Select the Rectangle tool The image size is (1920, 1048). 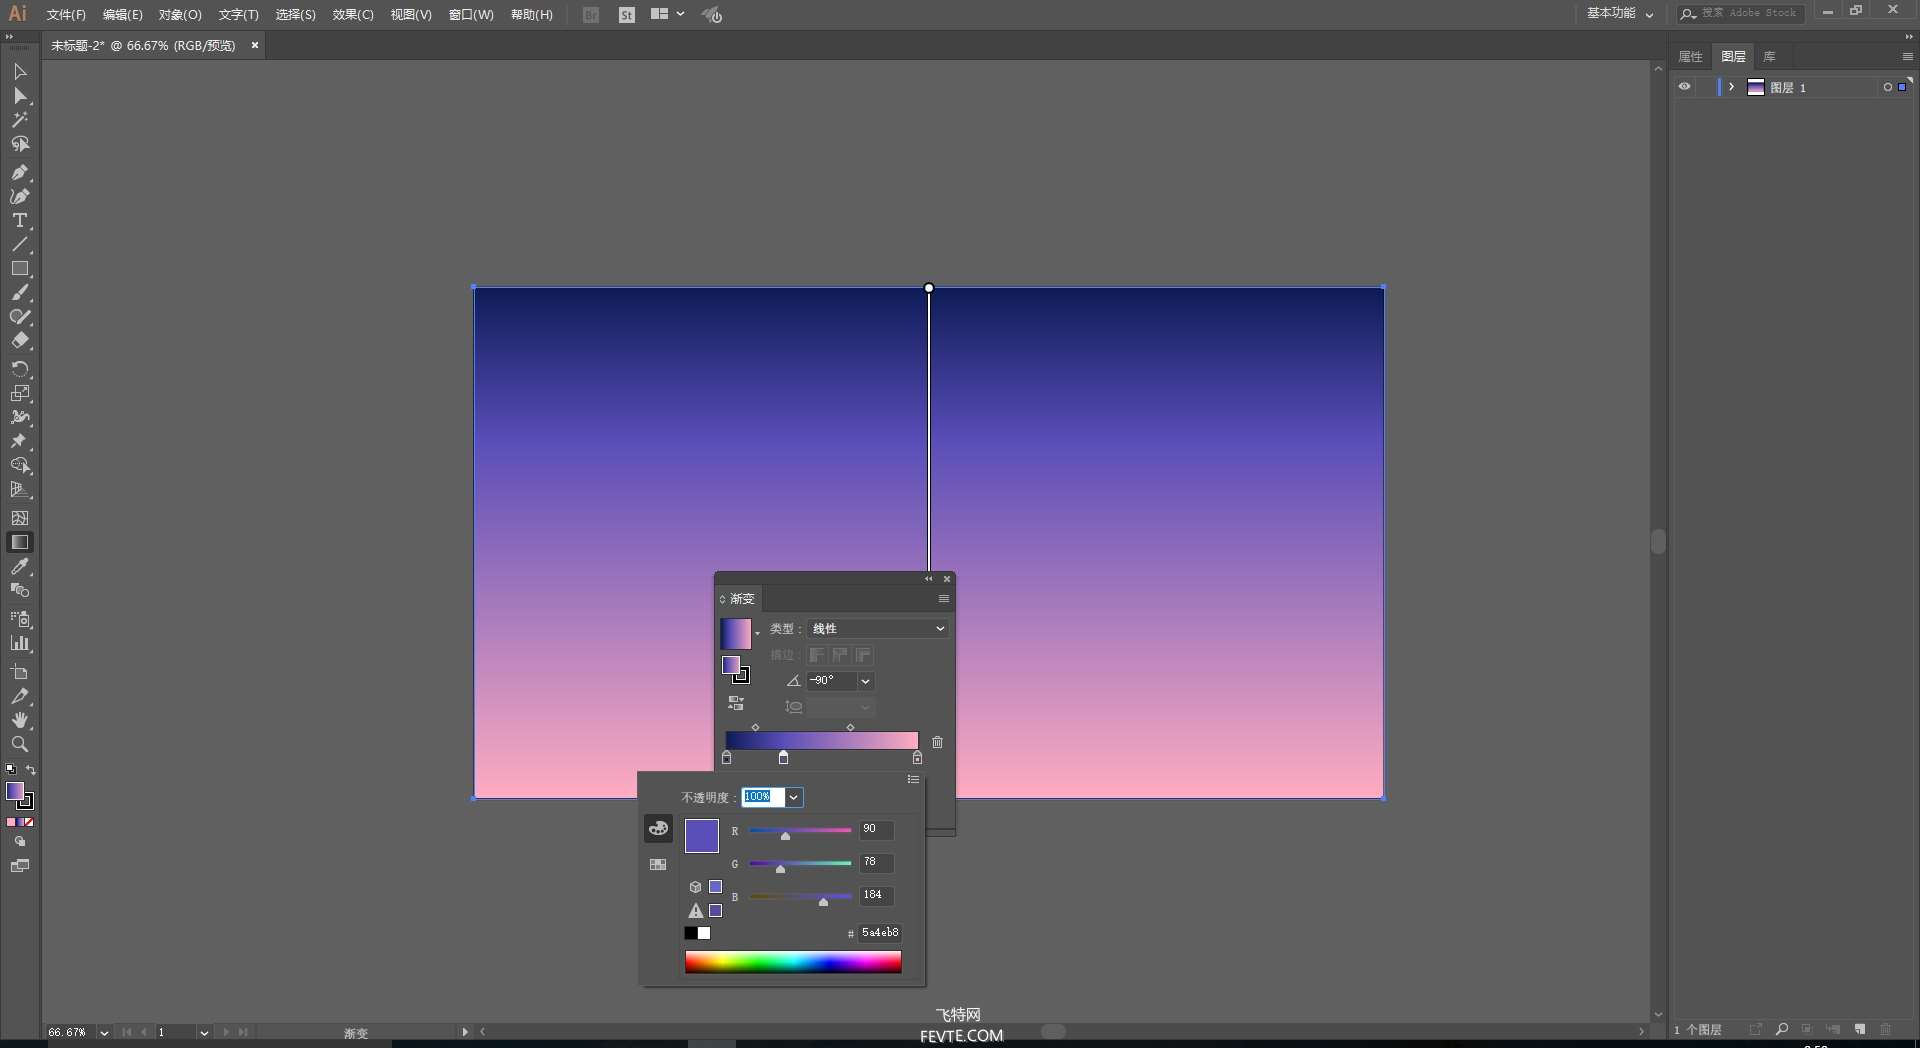click(20, 268)
